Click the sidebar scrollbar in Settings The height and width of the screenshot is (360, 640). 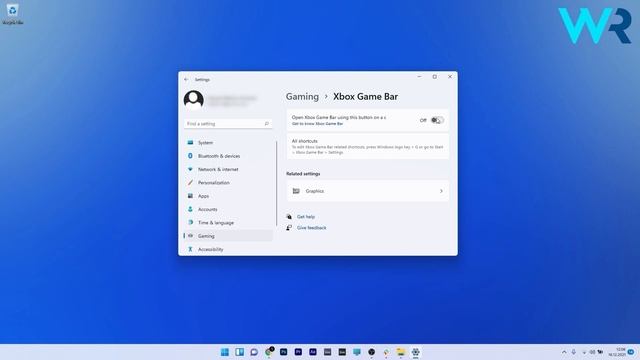click(276, 183)
